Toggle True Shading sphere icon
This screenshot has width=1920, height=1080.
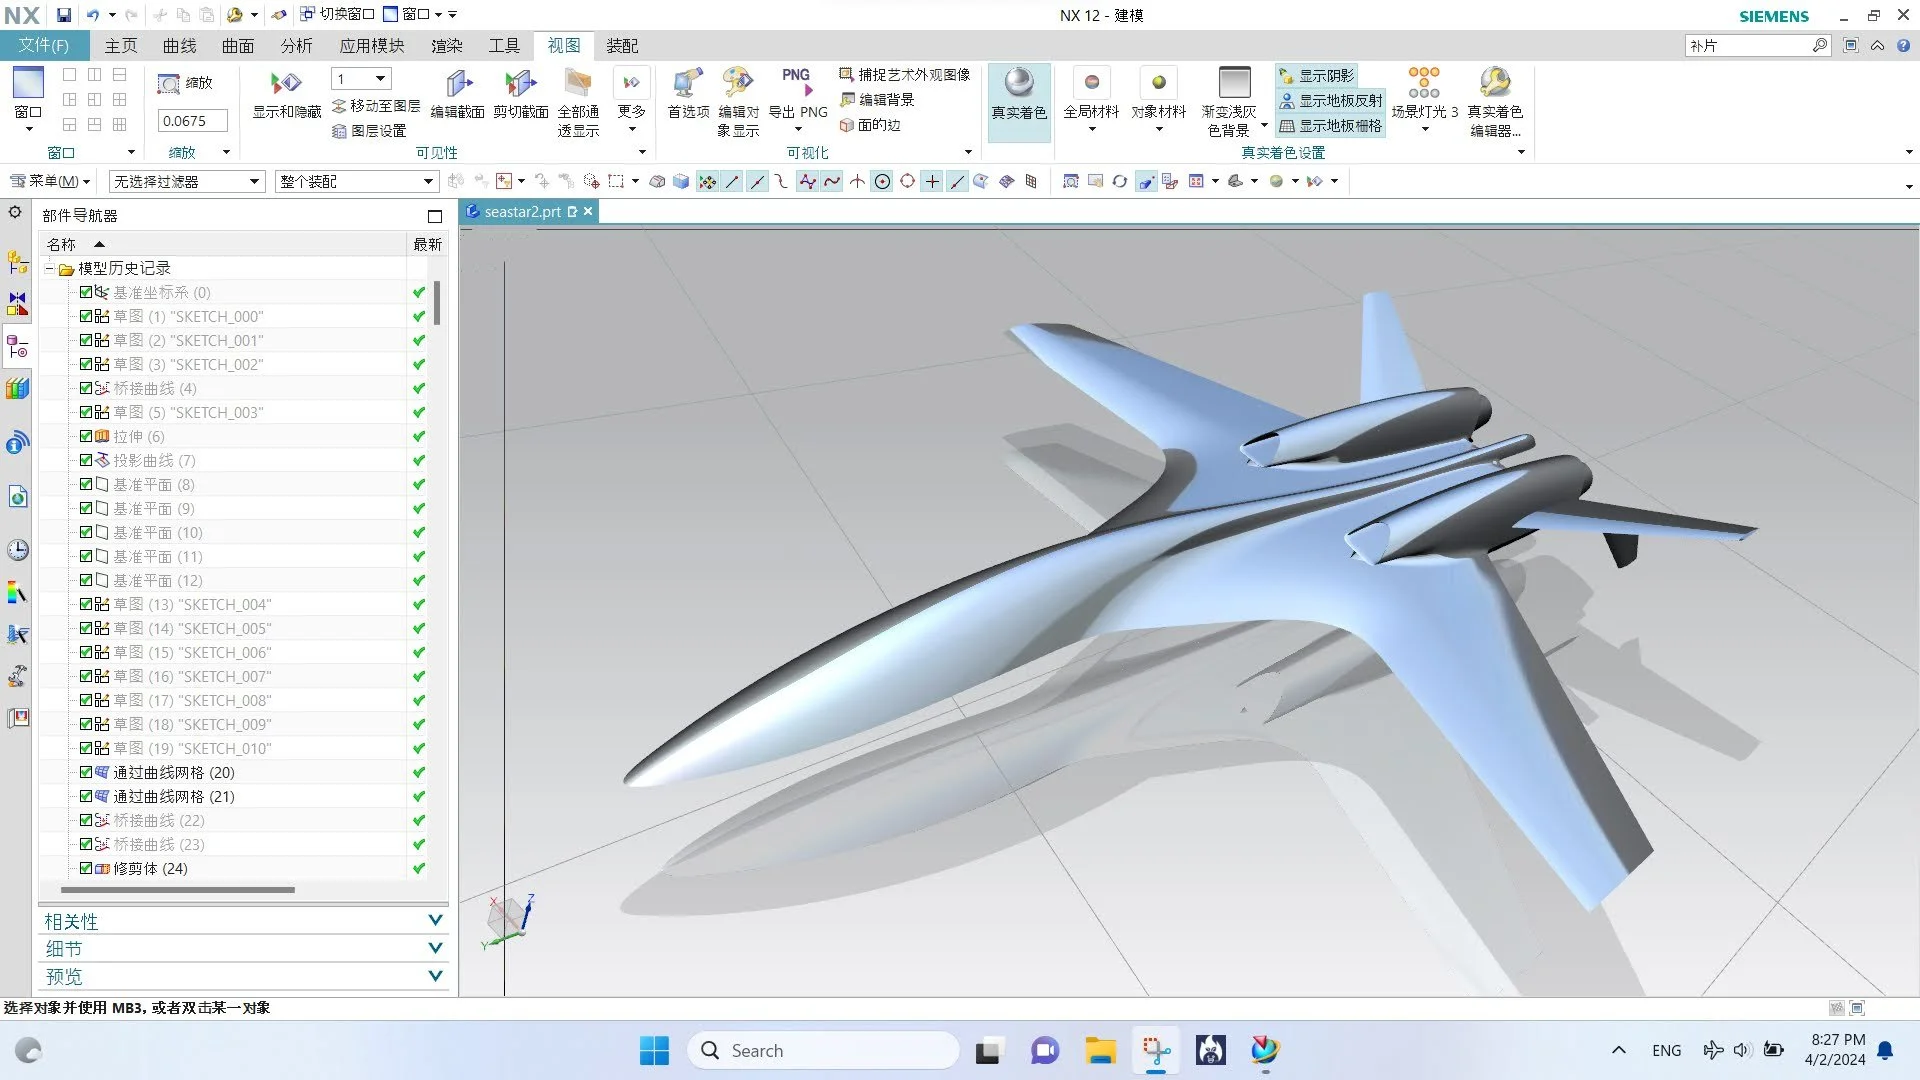click(1018, 83)
